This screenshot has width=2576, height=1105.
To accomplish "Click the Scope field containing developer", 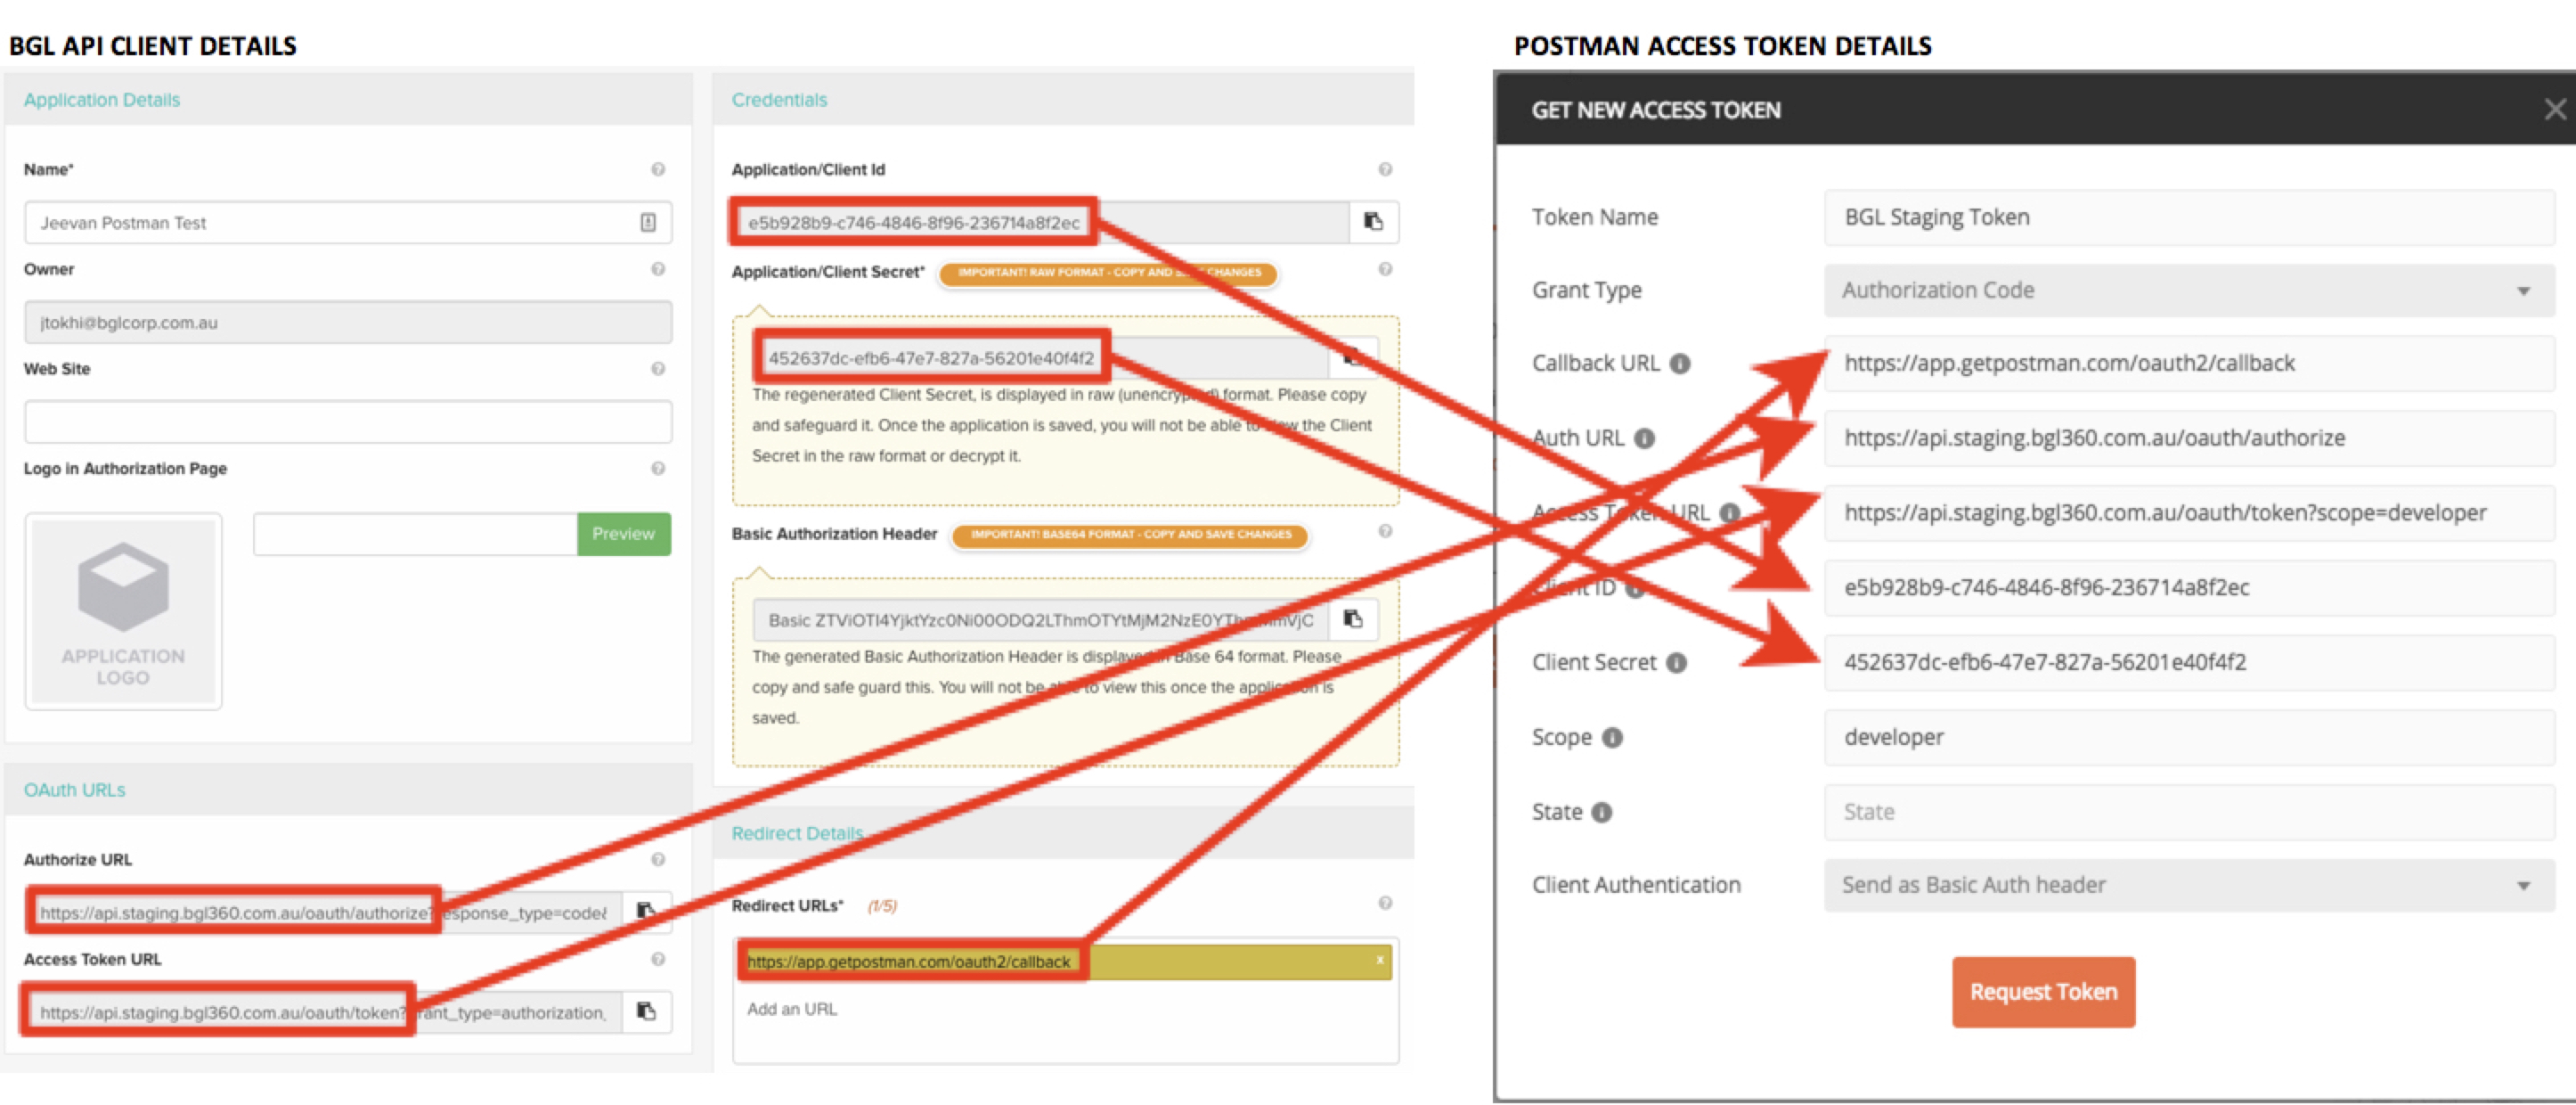I will pyautogui.click(x=2189, y=738).
